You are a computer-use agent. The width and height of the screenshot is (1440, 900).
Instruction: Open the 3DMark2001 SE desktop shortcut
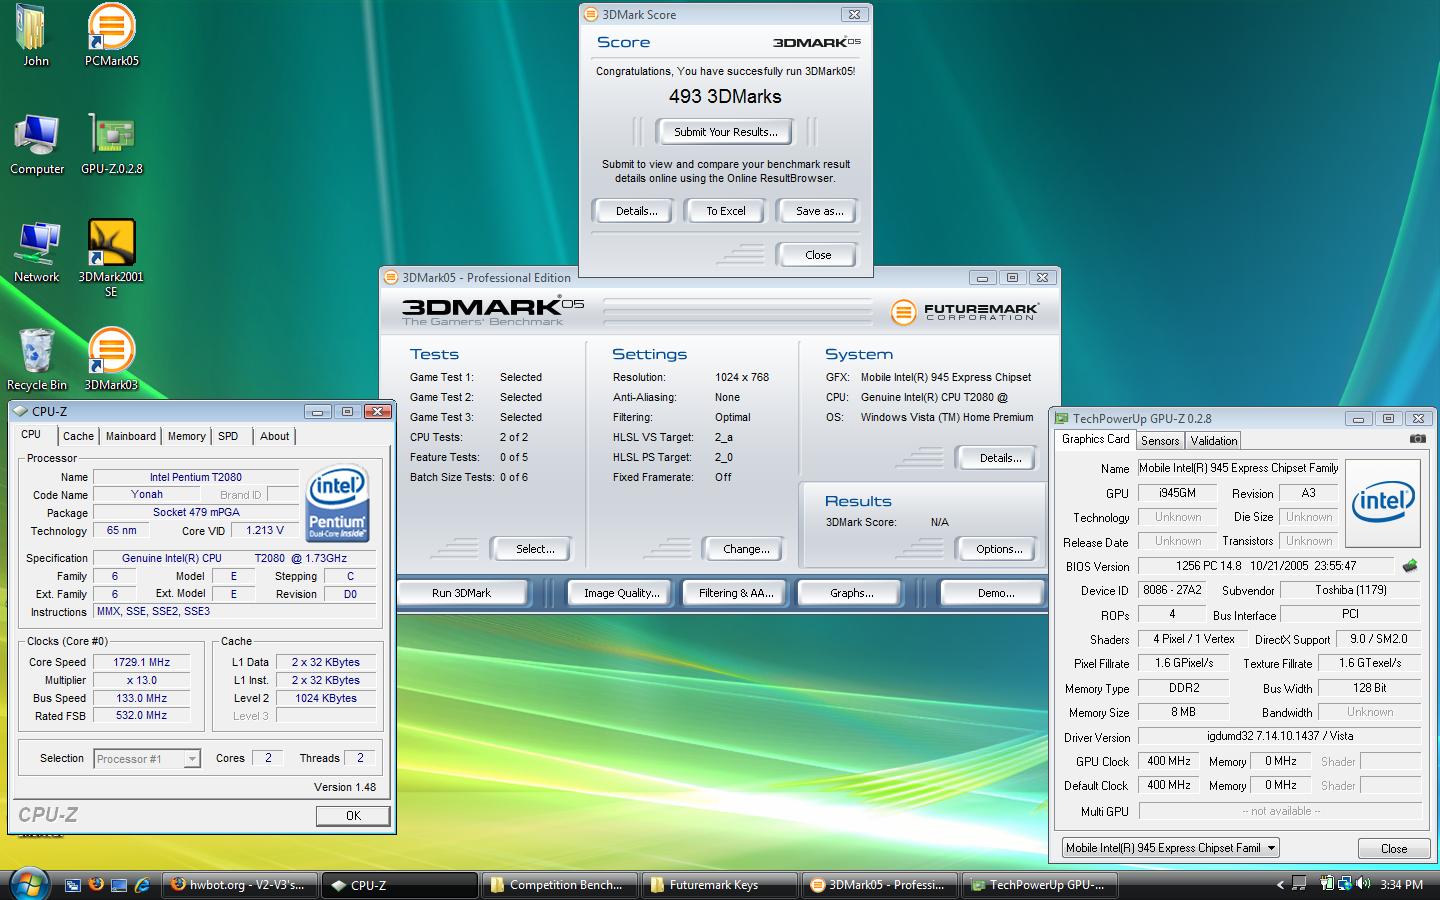tap(111, 258)
